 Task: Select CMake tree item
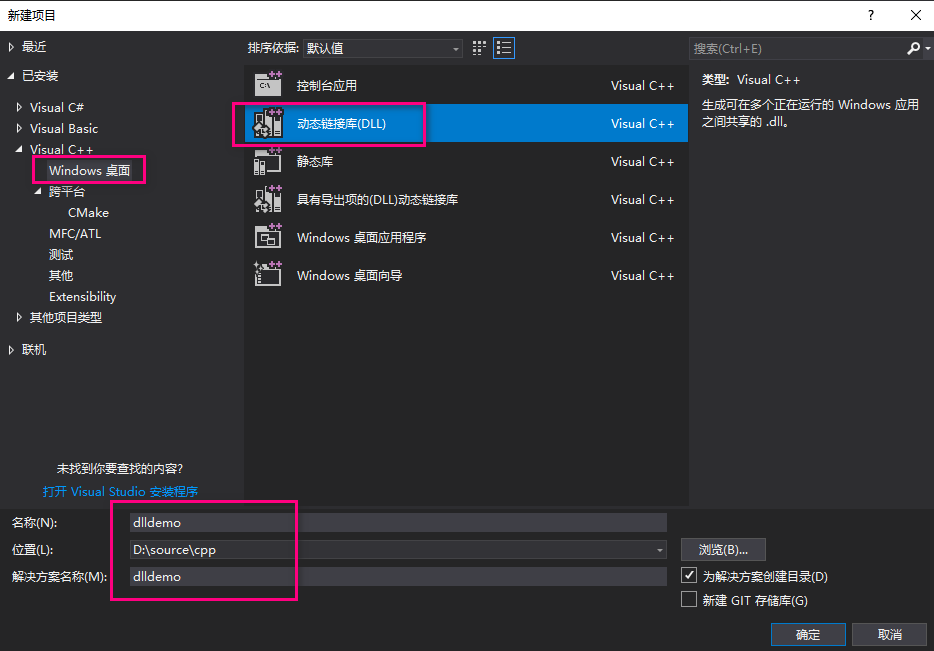point(88,213)
